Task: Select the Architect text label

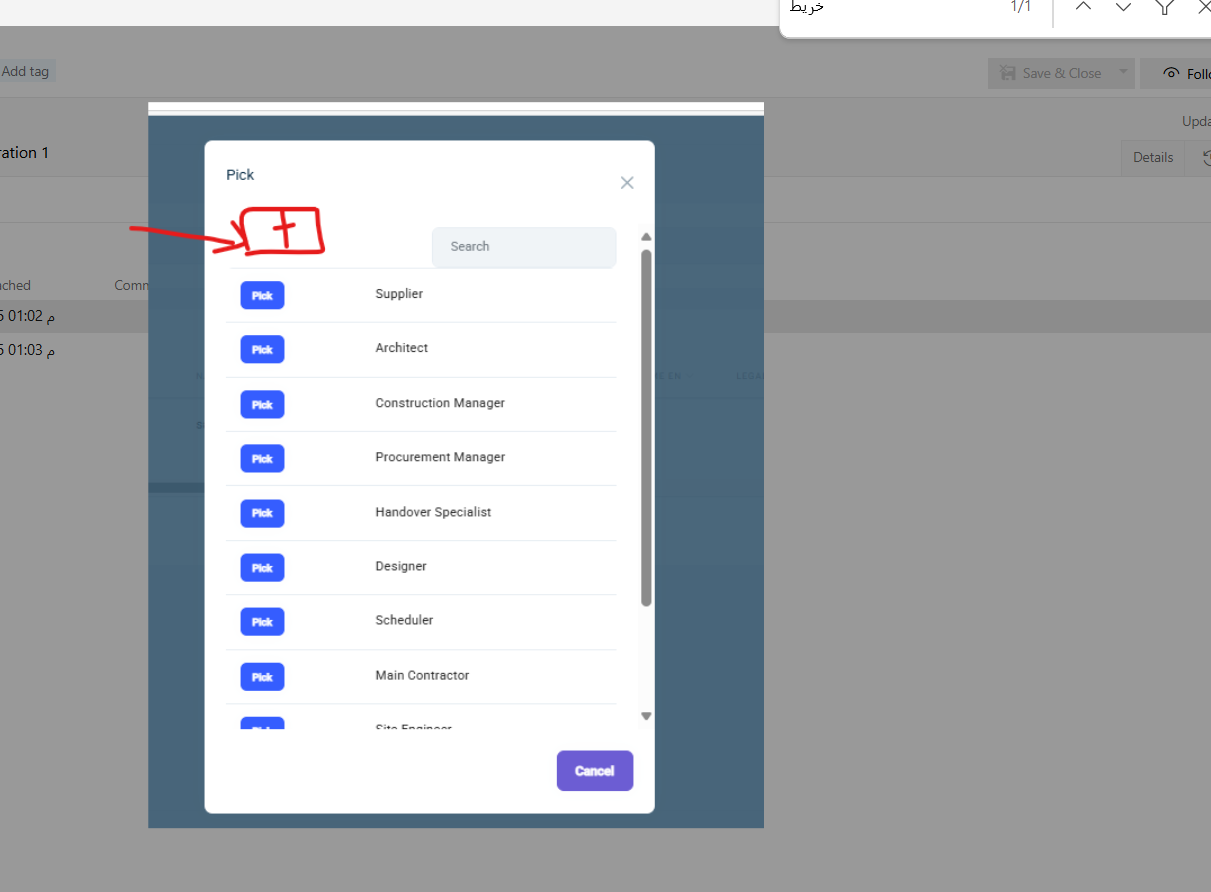Action: click(401, 348)
